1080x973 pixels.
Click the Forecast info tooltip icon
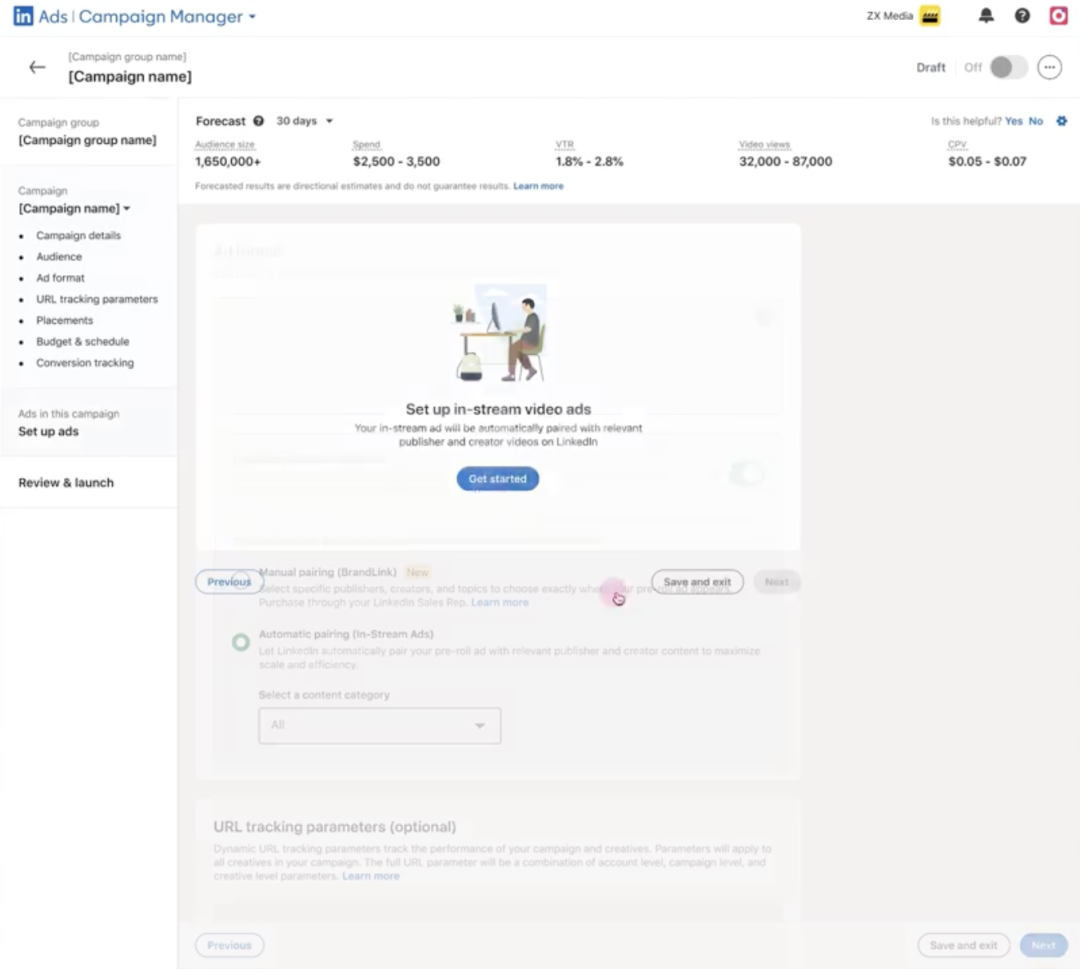coord(258,121)
